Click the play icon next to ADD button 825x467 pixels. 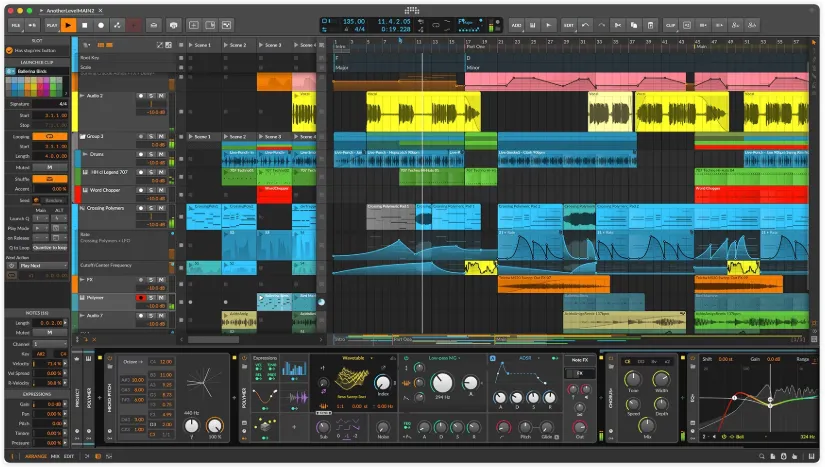549,25
